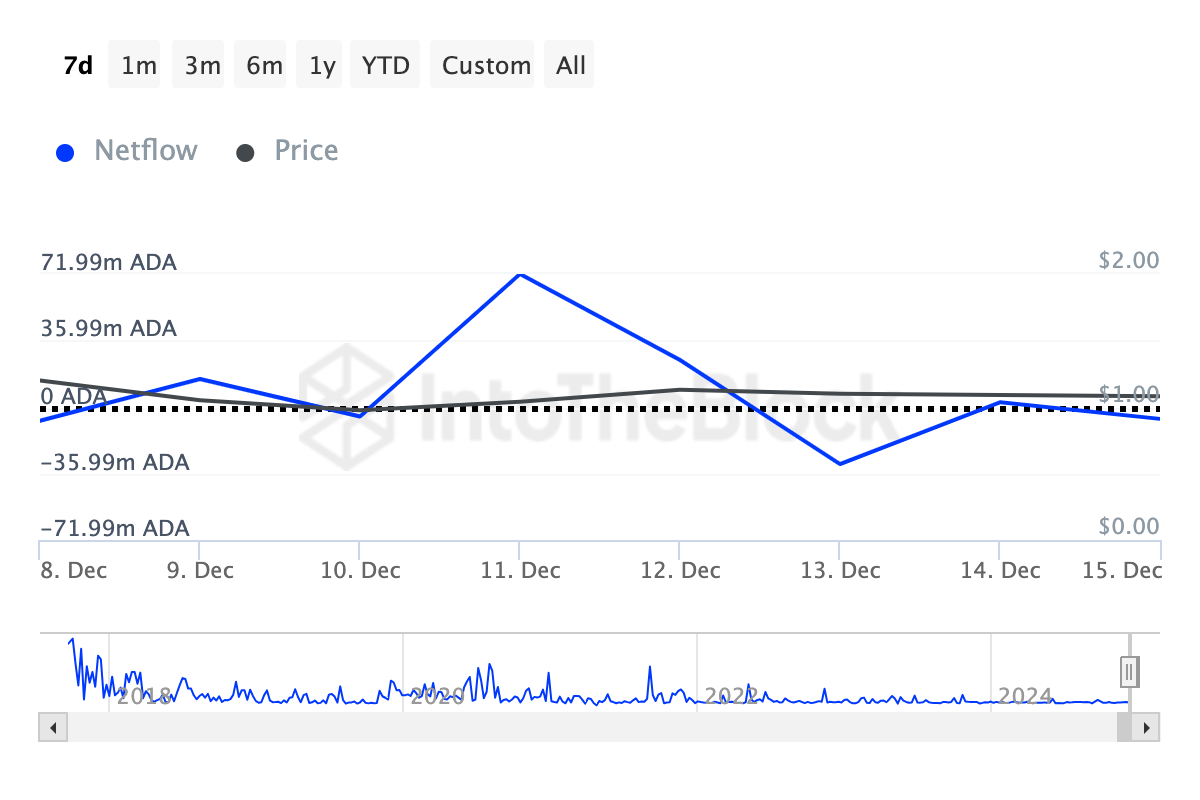Select the 6m time range
This screenshot has width=1200, height=800.
[x=265, y=66]
